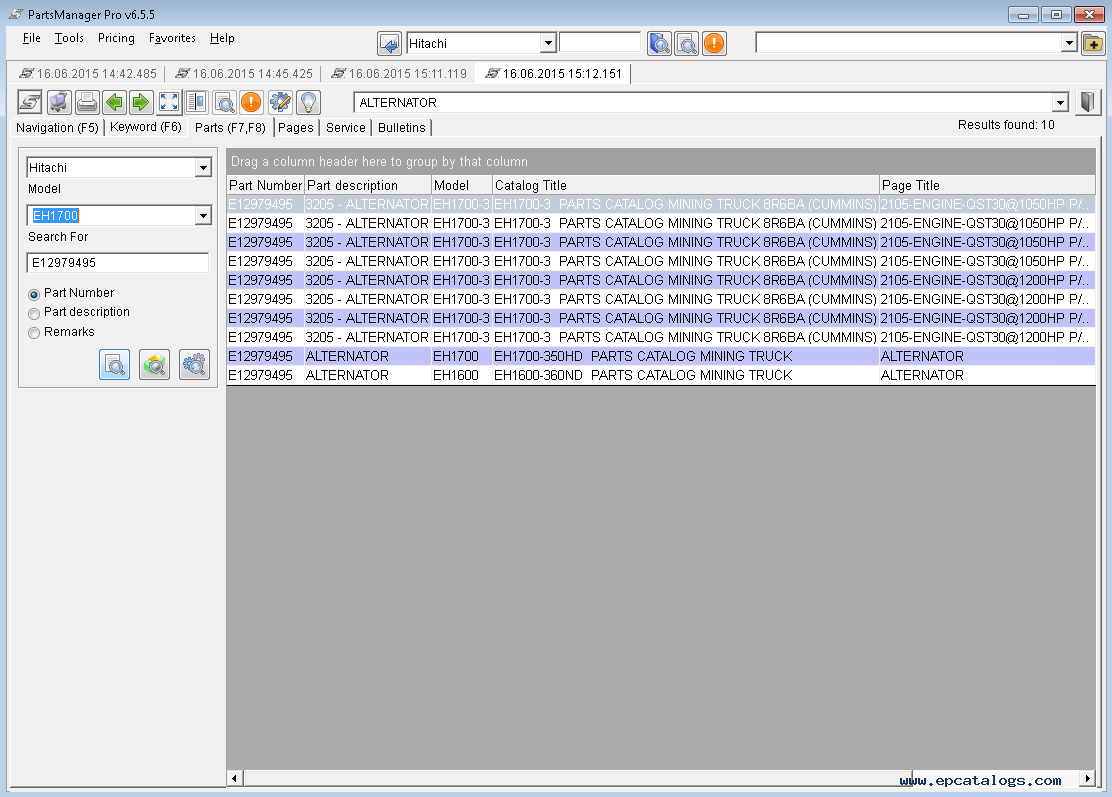The height and width of the screenshot is (797, 1112).
Task: Click the lightbulb hint icon
Action: [308, 102]
